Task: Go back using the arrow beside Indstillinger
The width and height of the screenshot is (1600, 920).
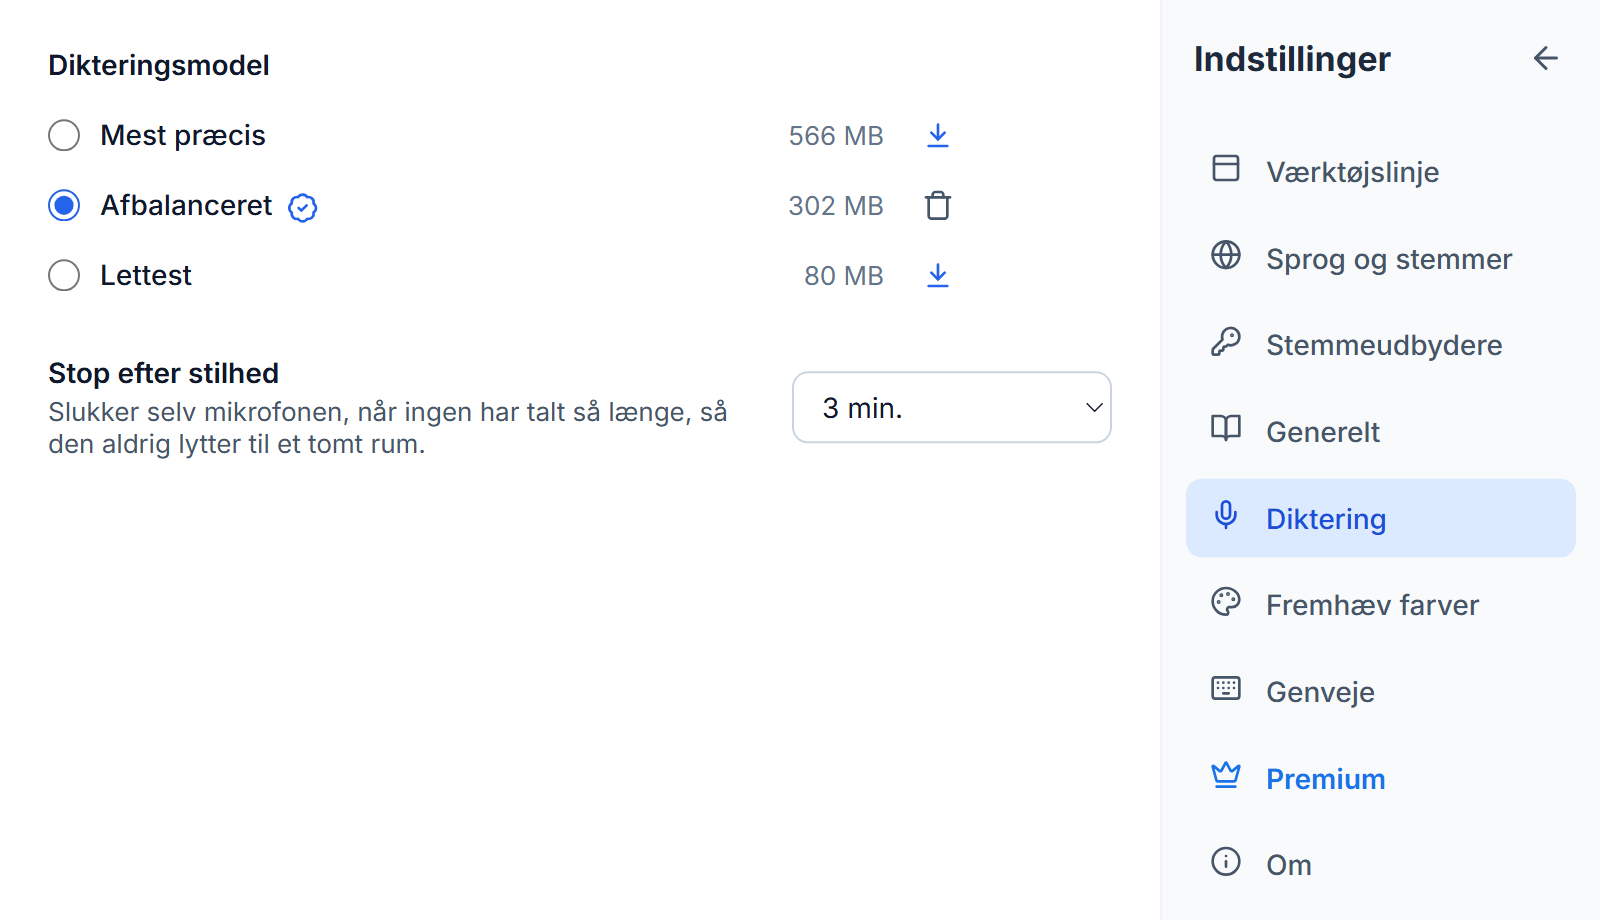Action: (x=1545, y=59)
